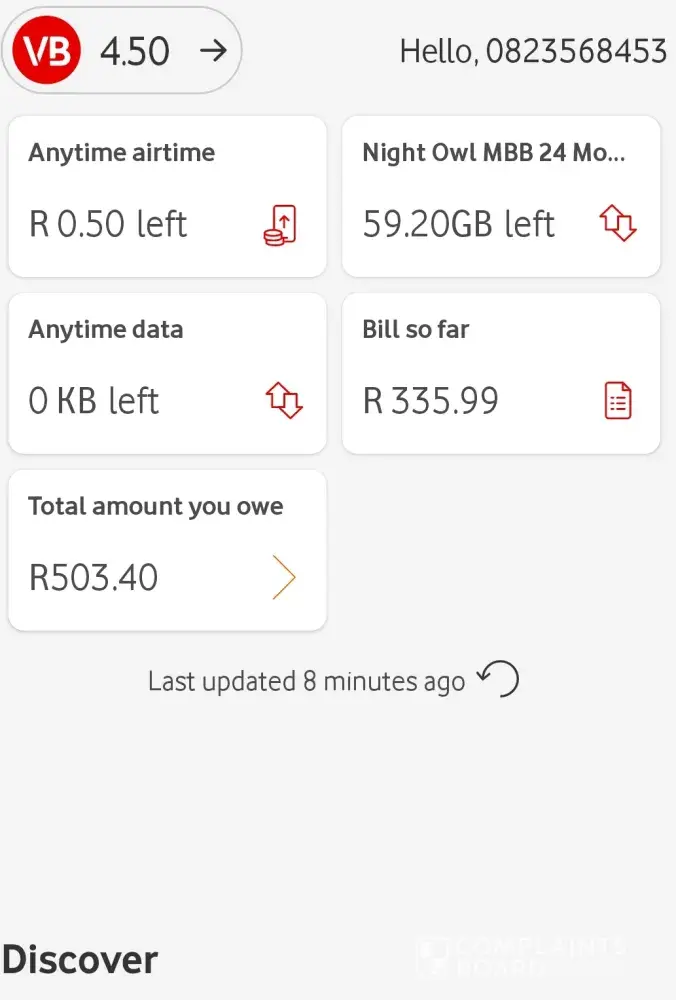Tap the R 335.99 bill amount
Image resolution: width=676 pixels, height=1000 pixels.
(430, 401)
